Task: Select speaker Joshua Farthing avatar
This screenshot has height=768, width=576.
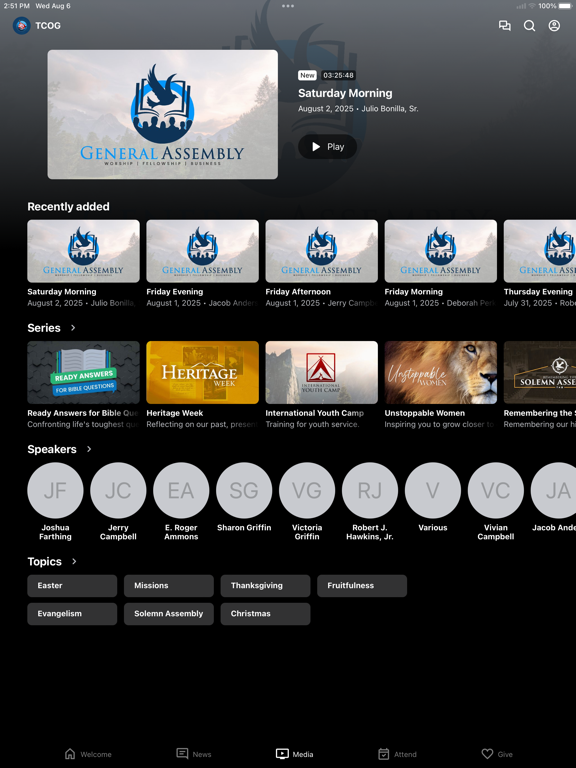Action: click(55, 490)
